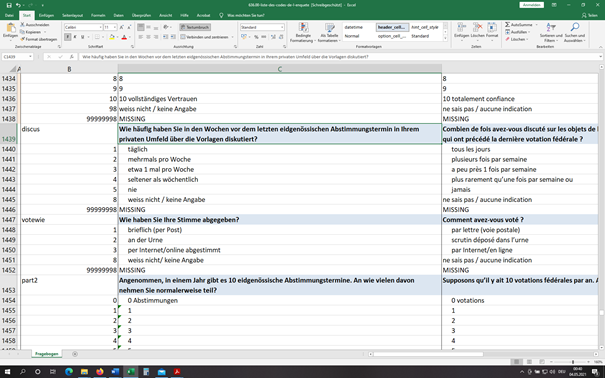Click Einfügen in the Zellen group
Screen dimensions: 605x378
click(x=461, y=30)
